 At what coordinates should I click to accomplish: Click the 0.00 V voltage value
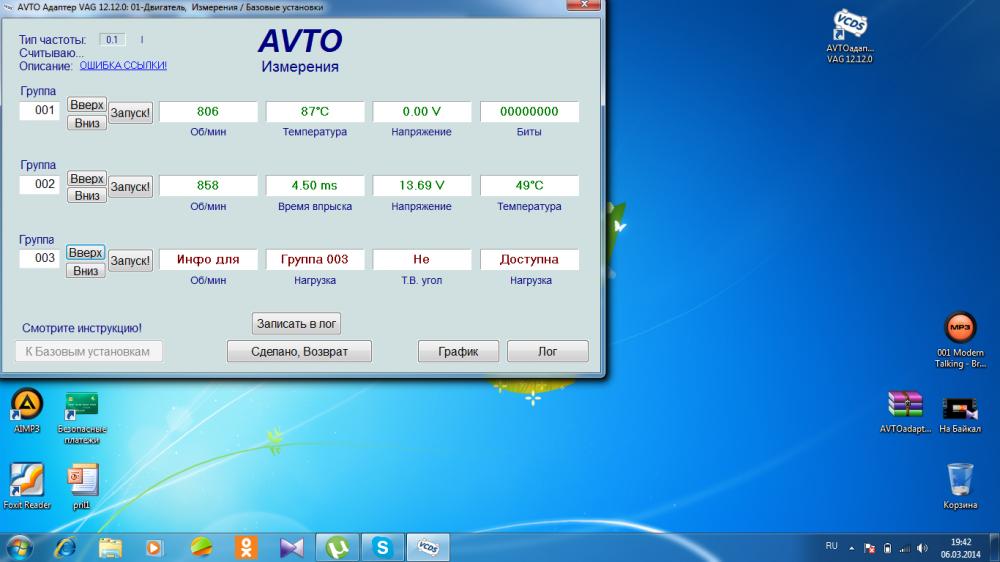tap(422, 112)
